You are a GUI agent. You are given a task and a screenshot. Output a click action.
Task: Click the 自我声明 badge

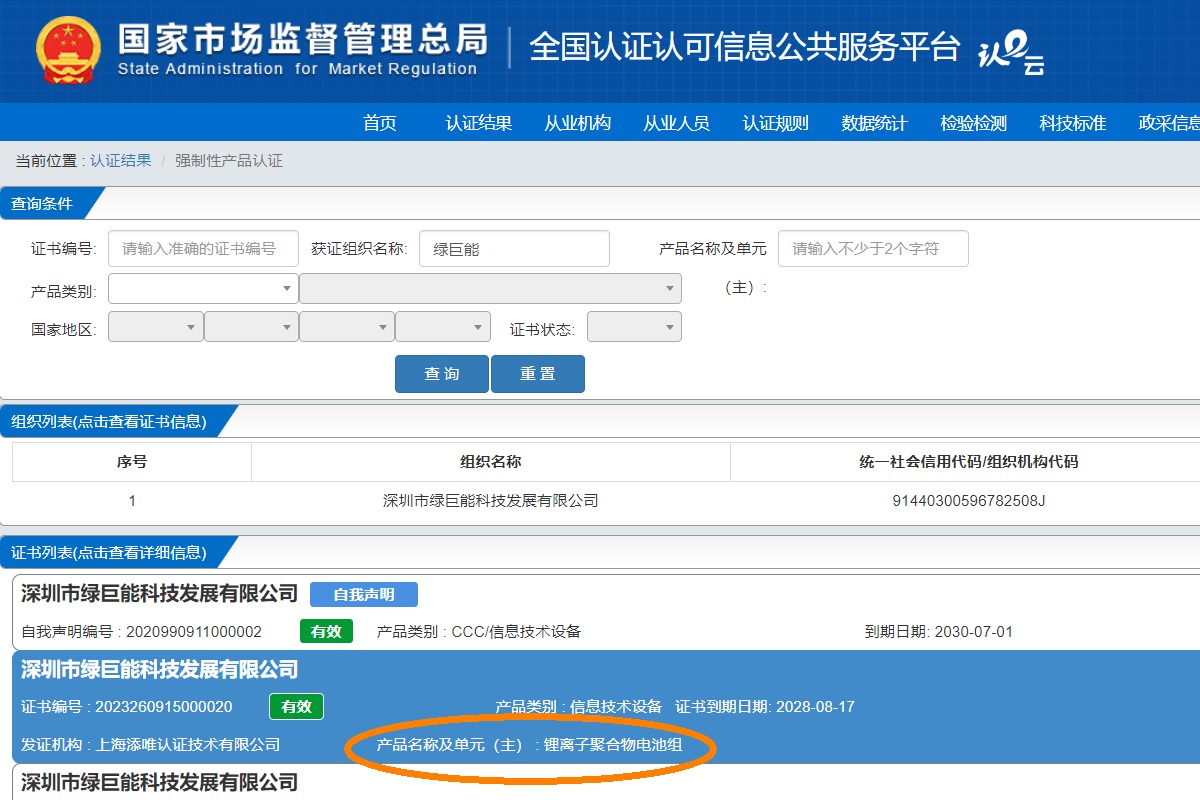(363, 594)
